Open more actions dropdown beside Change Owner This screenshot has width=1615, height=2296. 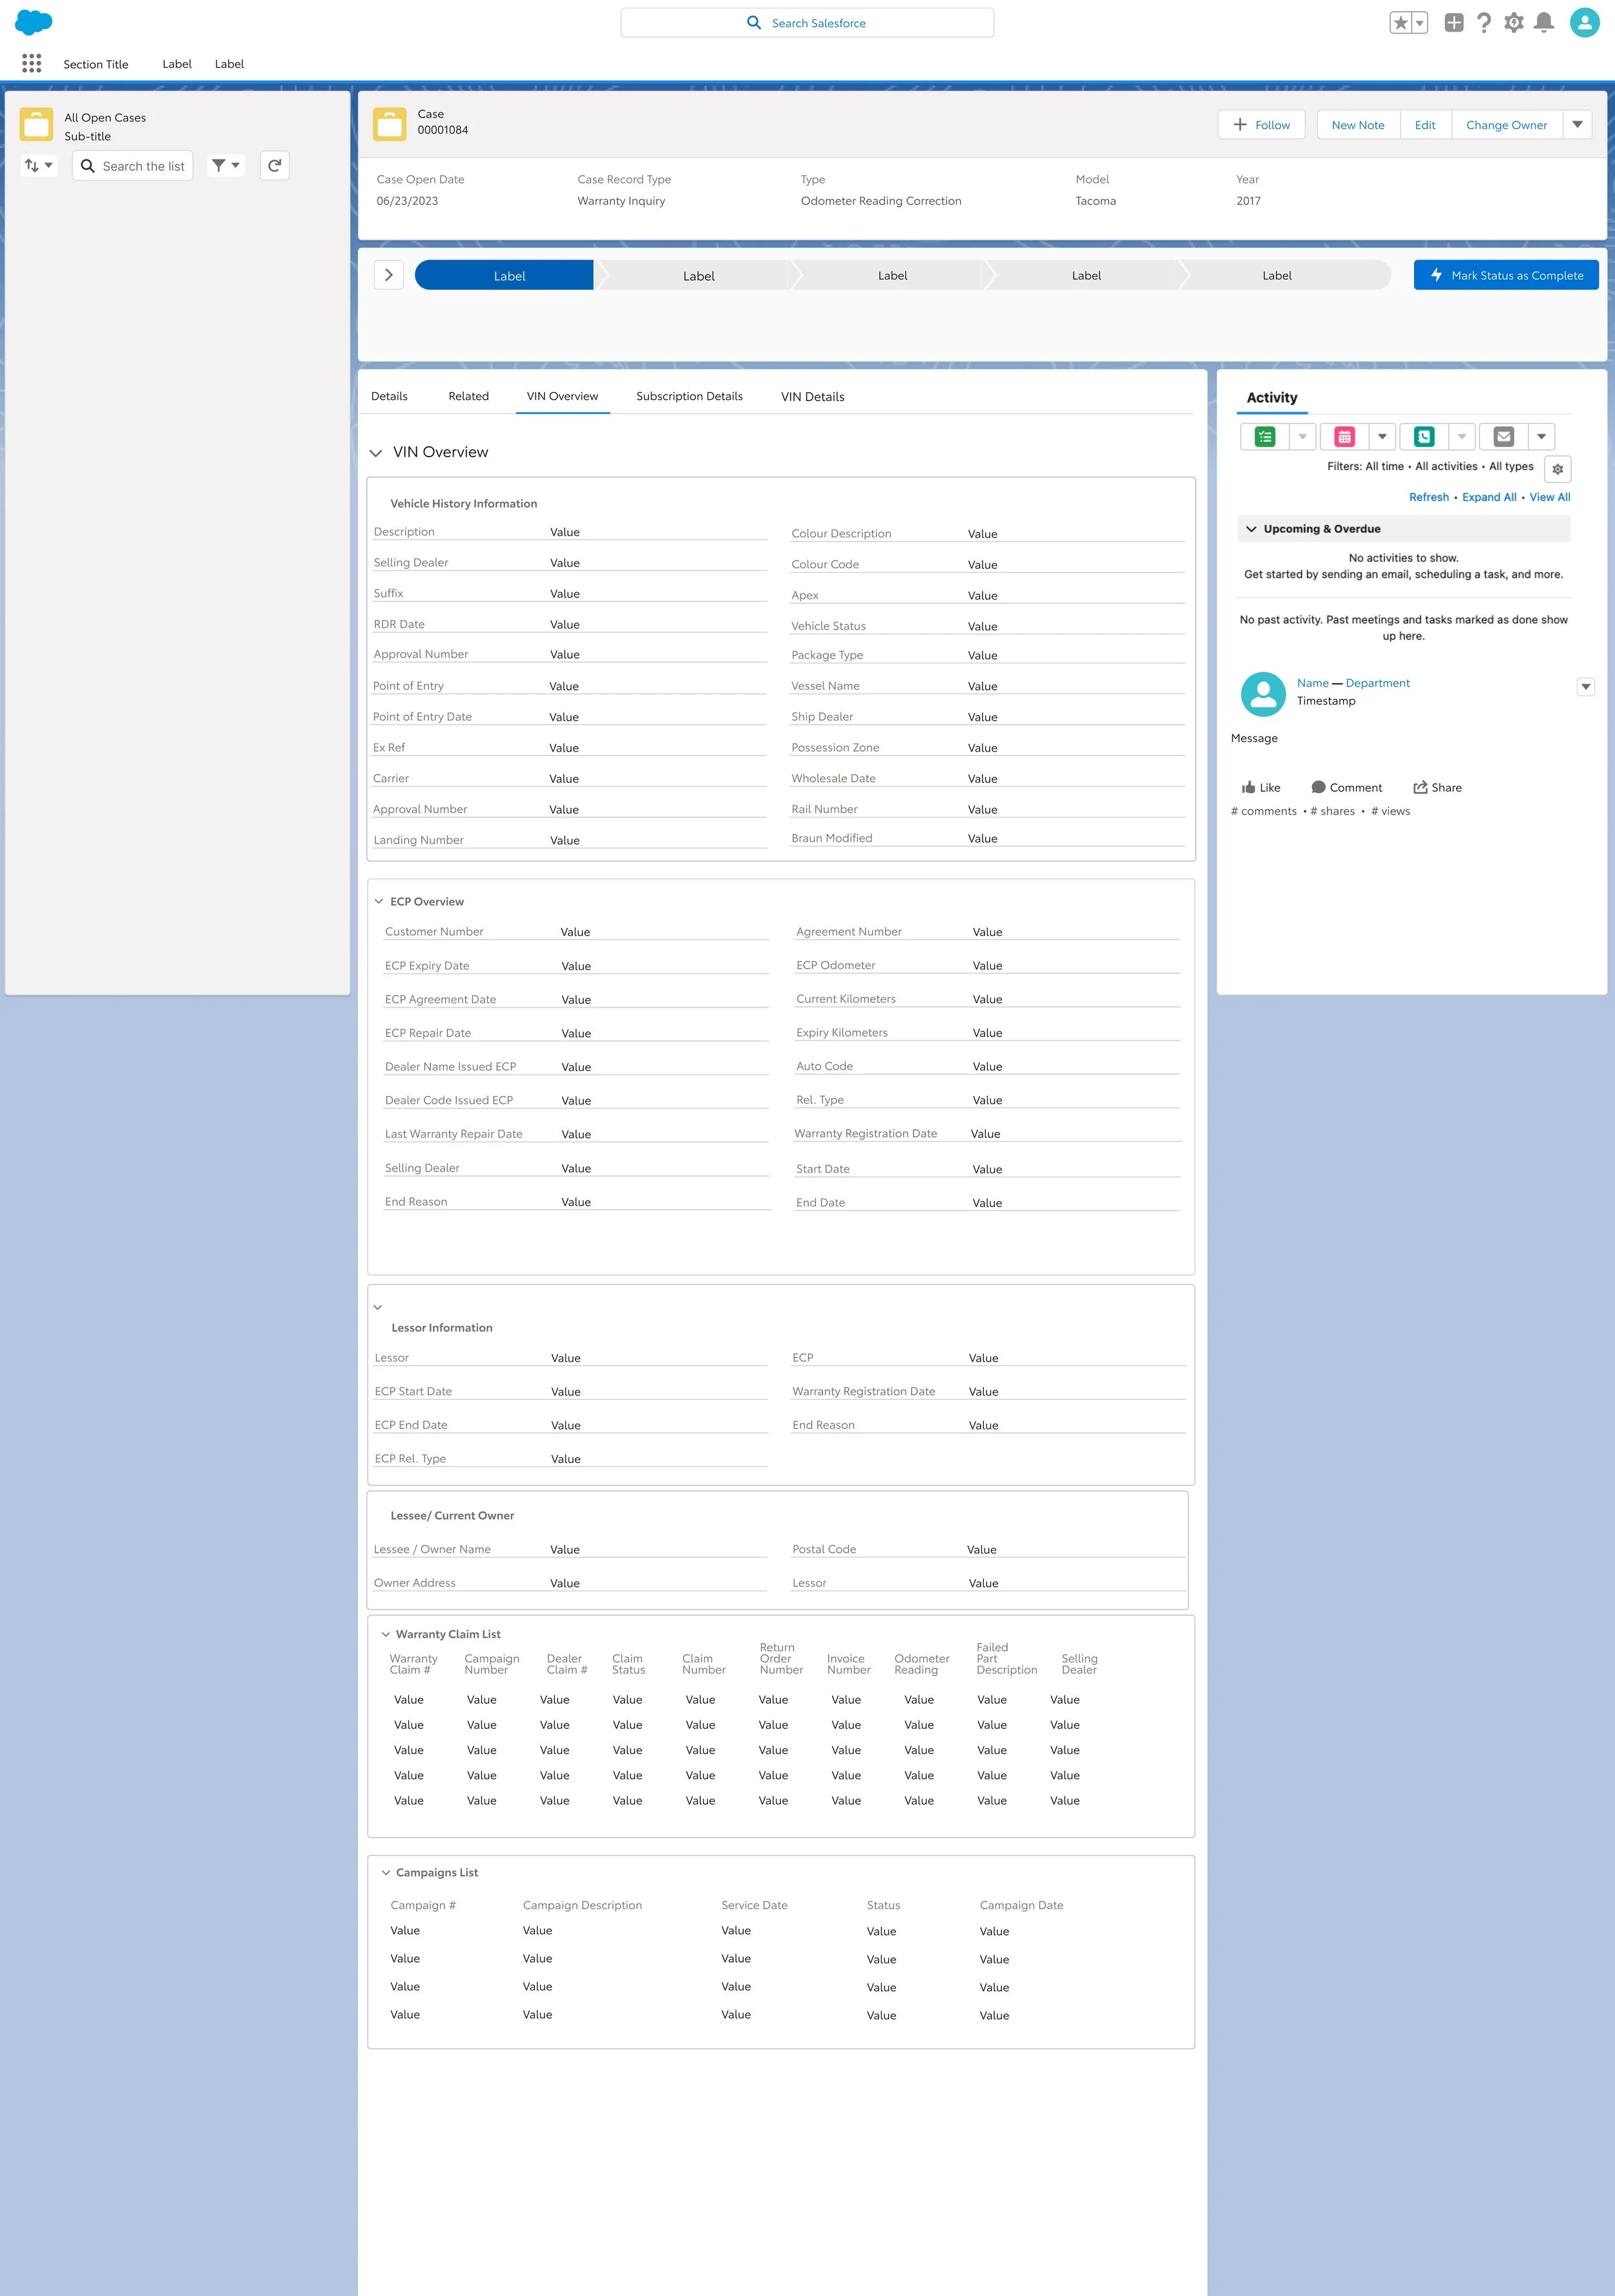click(x=1577, y=124)
